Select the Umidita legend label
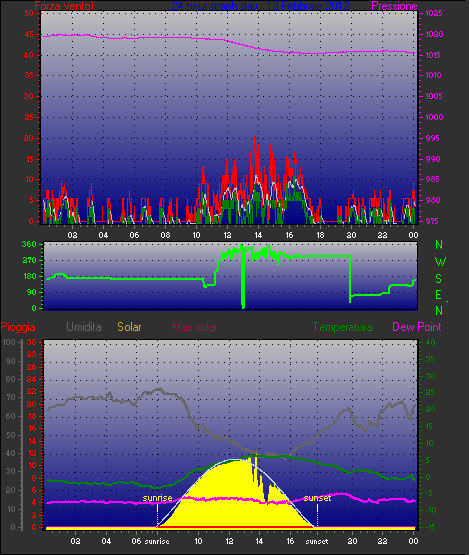 (84, 327)
